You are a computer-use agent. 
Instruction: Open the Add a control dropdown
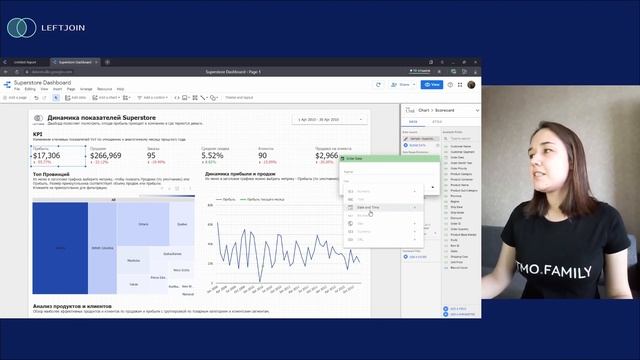pos(152,98)
